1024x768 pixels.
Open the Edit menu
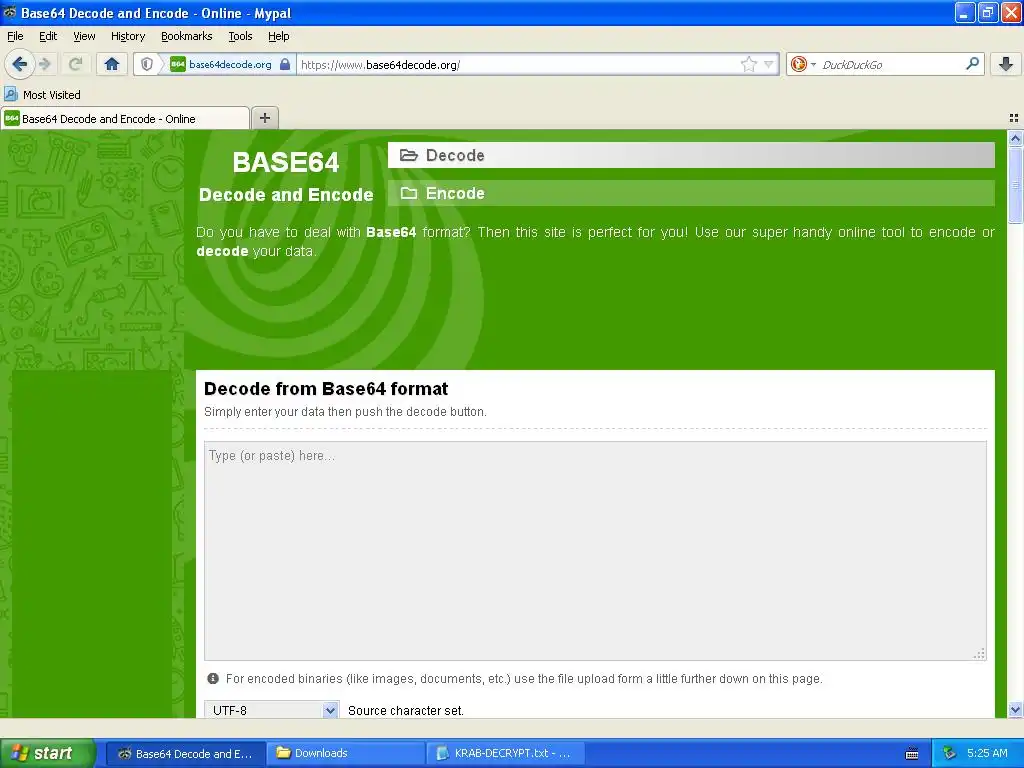pyautogui.click(x=48, y=36)
